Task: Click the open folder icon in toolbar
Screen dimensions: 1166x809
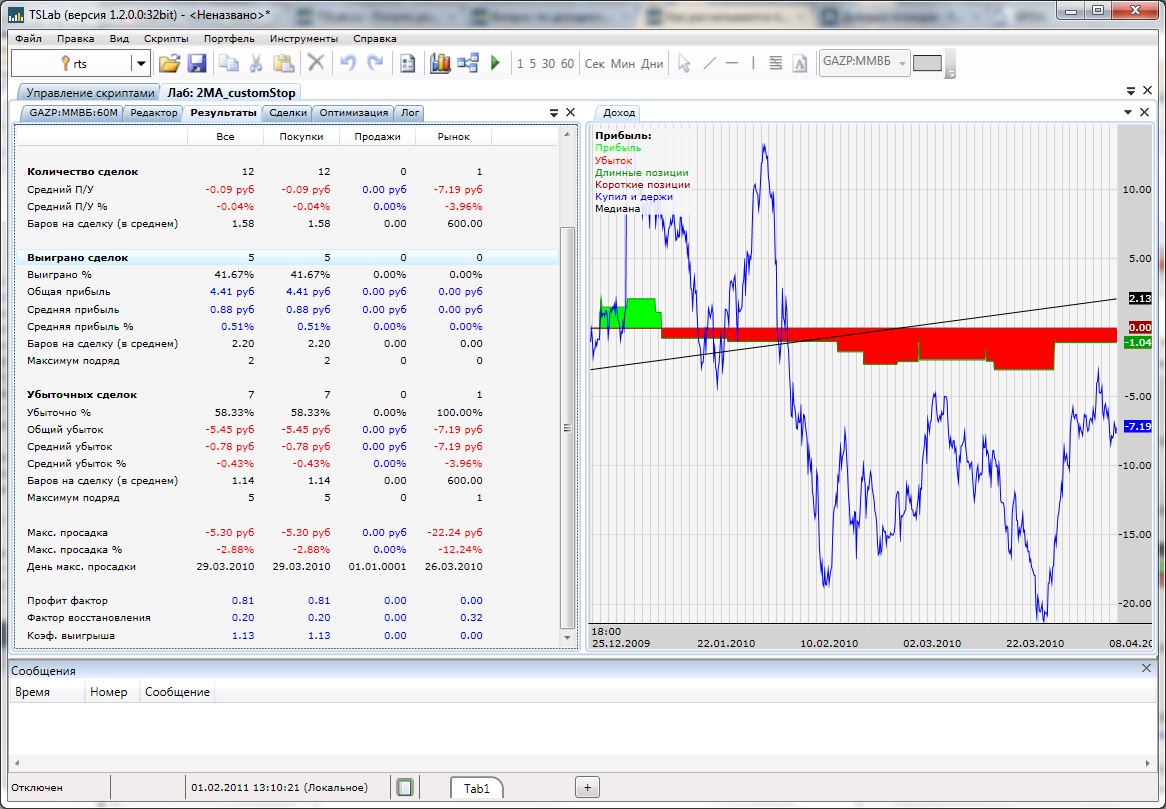Action: tap(169, 63)
